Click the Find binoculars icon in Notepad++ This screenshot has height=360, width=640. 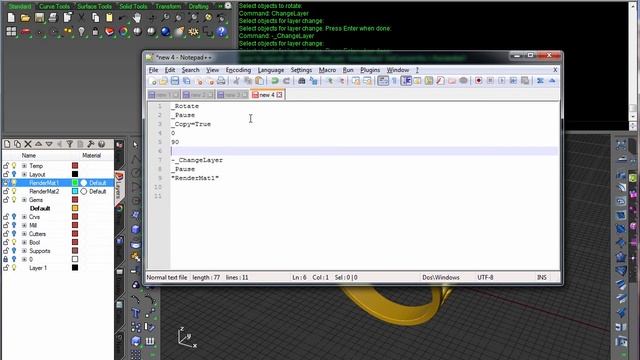click(302, 81)
